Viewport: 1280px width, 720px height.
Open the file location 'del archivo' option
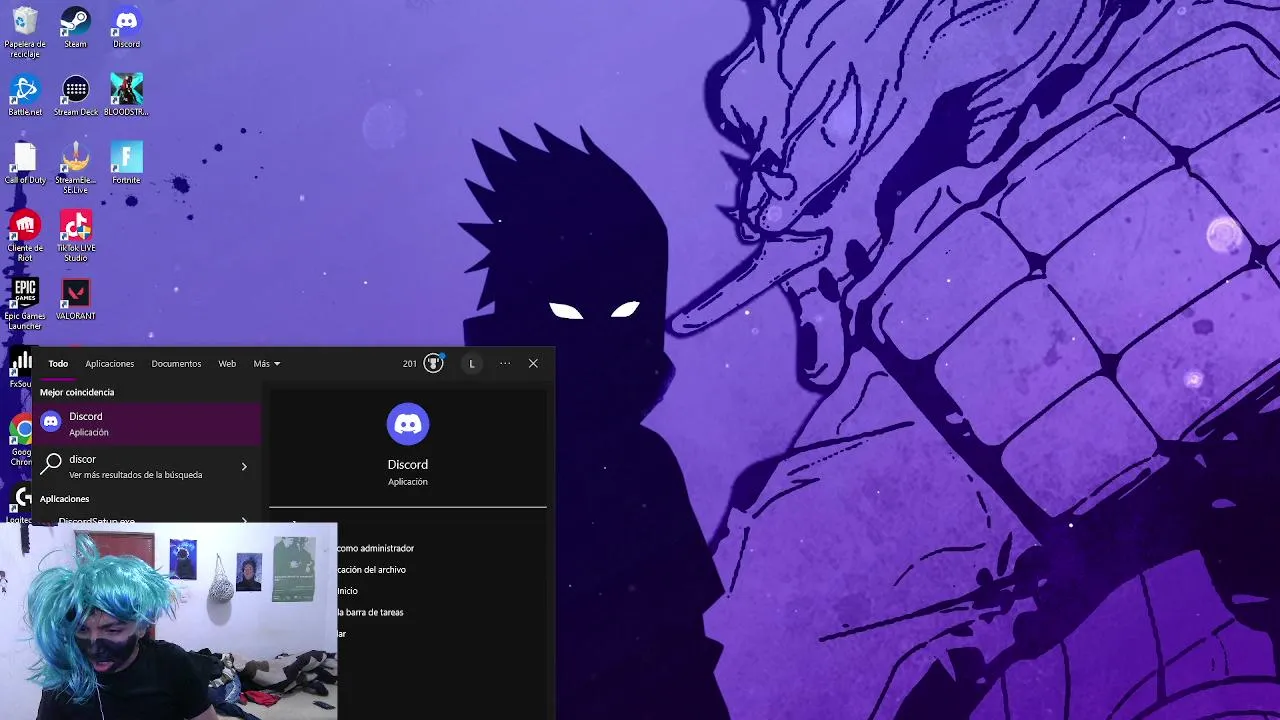tap(371, 570)
